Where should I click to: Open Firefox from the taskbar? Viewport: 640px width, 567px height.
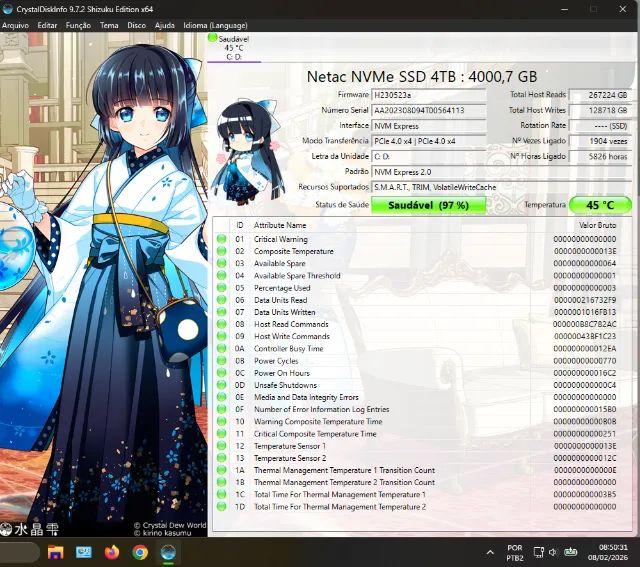(x=112, y=552)
